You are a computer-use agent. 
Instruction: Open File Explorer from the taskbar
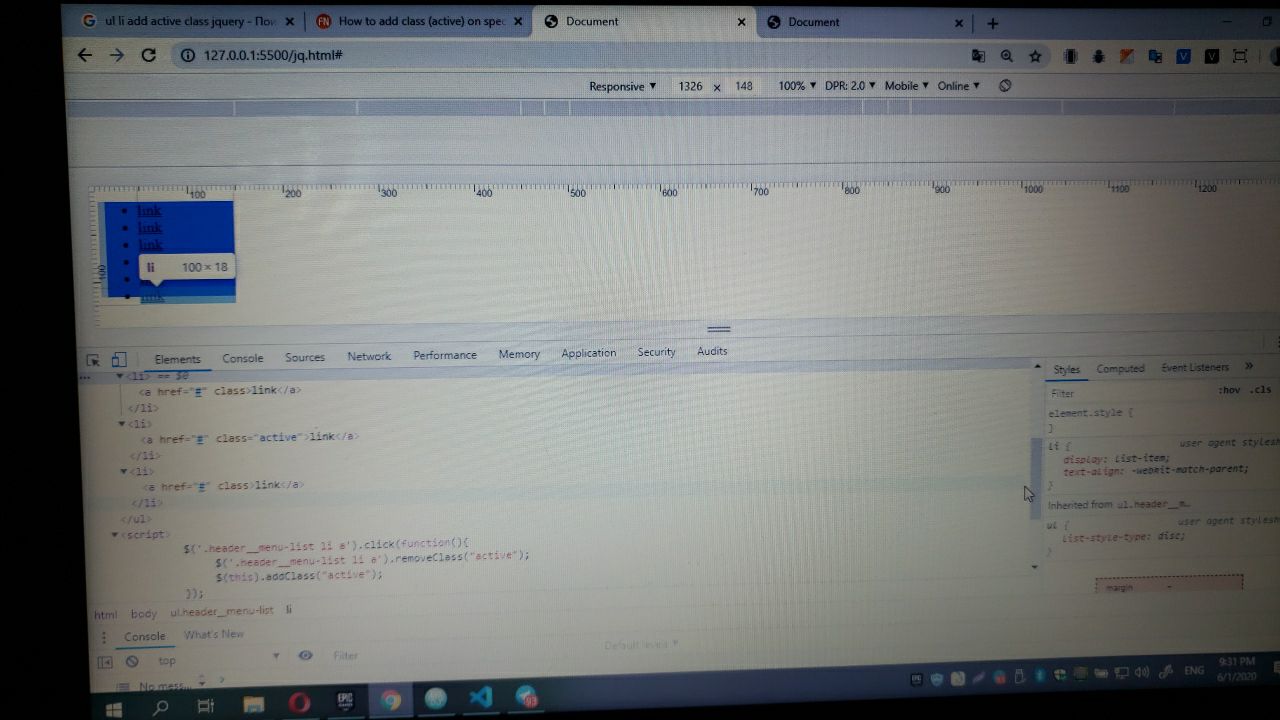coord(253,705)
